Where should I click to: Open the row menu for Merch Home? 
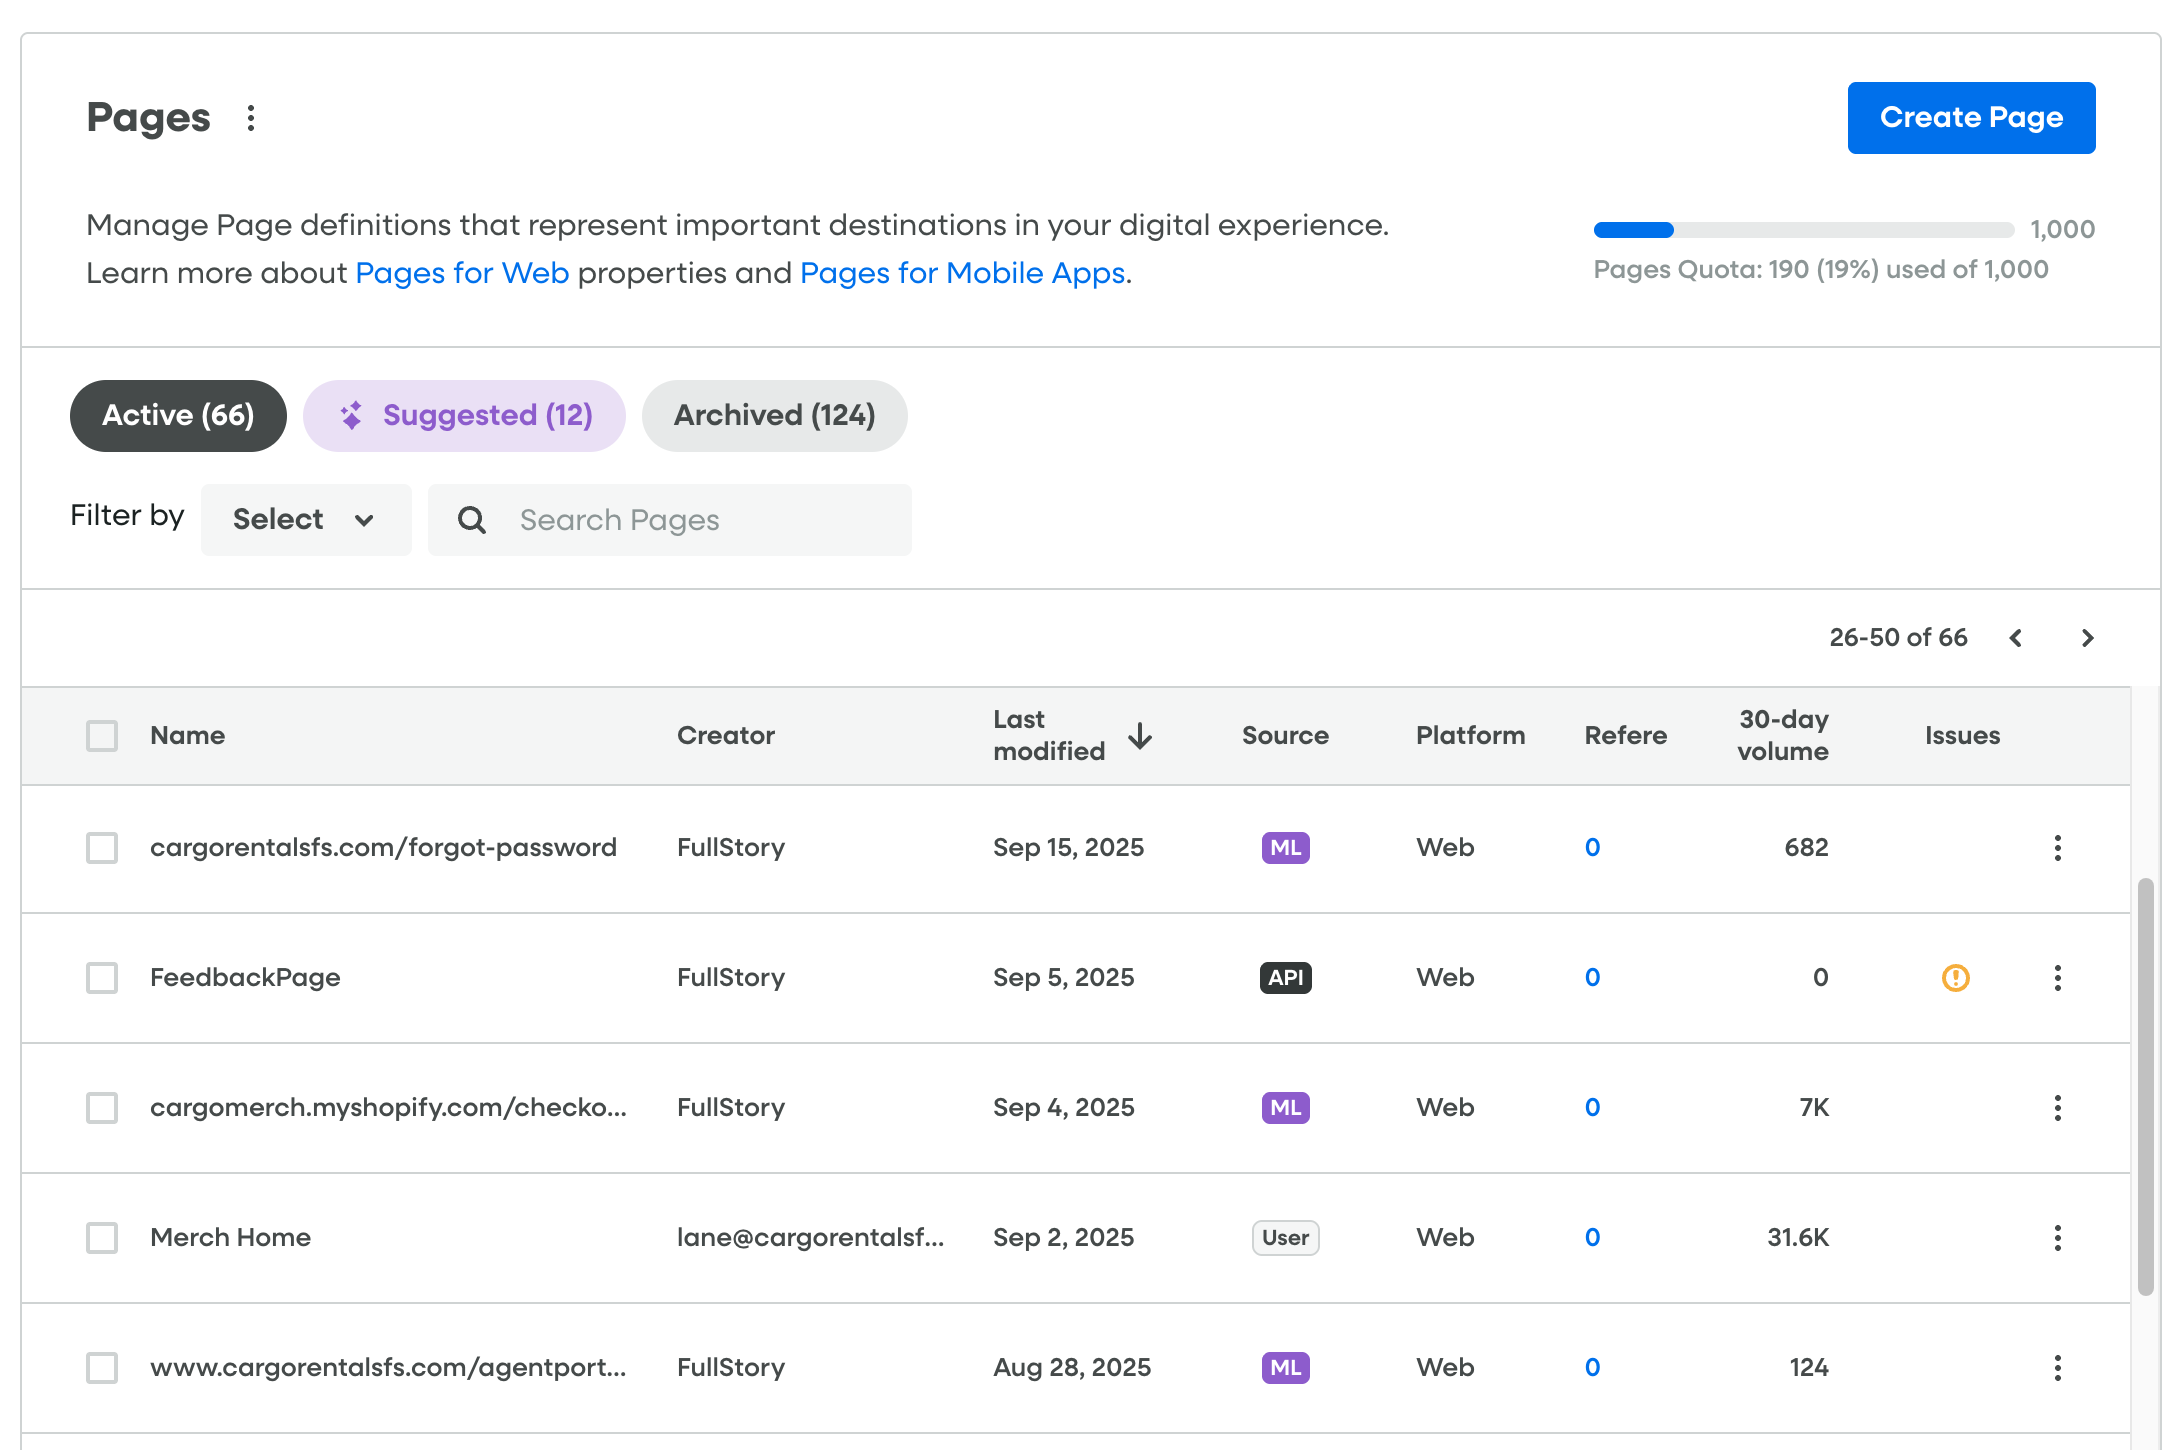[2057, 1238]
